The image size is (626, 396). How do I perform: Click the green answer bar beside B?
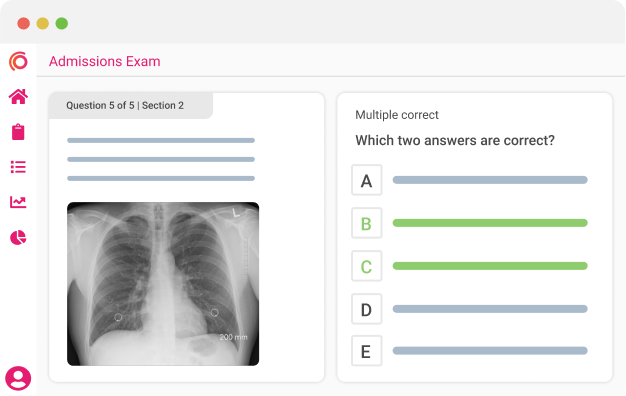coord(490,223)
